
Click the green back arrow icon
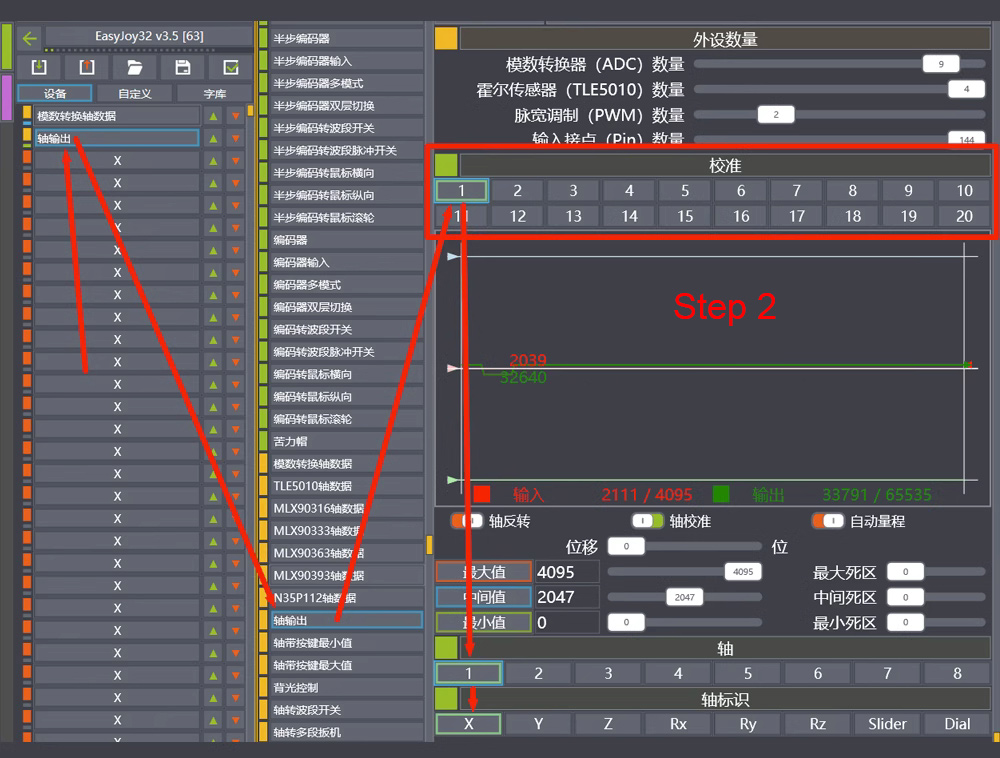pyautogui.click(x=29, y=38)
